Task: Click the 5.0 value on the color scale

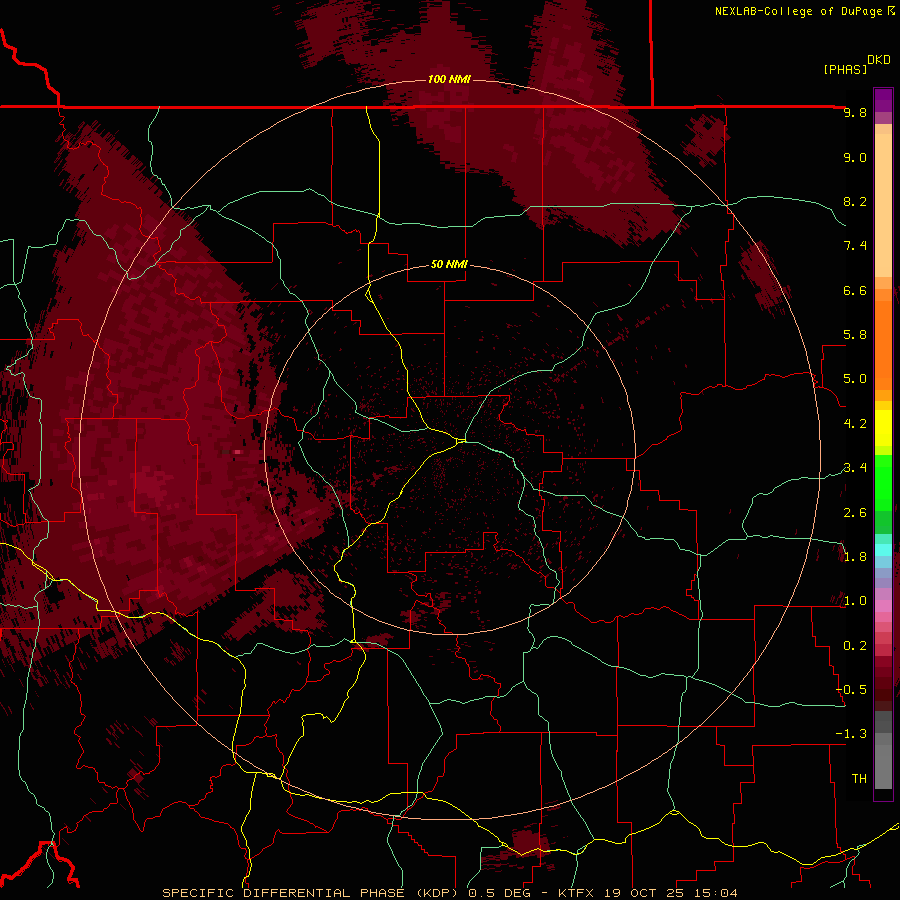Action: coord(855,379)
